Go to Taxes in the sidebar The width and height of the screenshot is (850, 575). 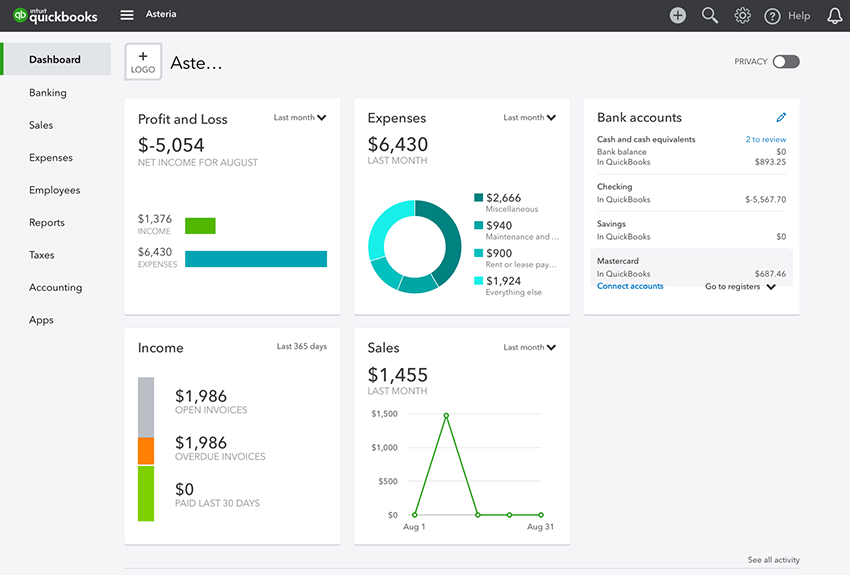coord(42,255)
